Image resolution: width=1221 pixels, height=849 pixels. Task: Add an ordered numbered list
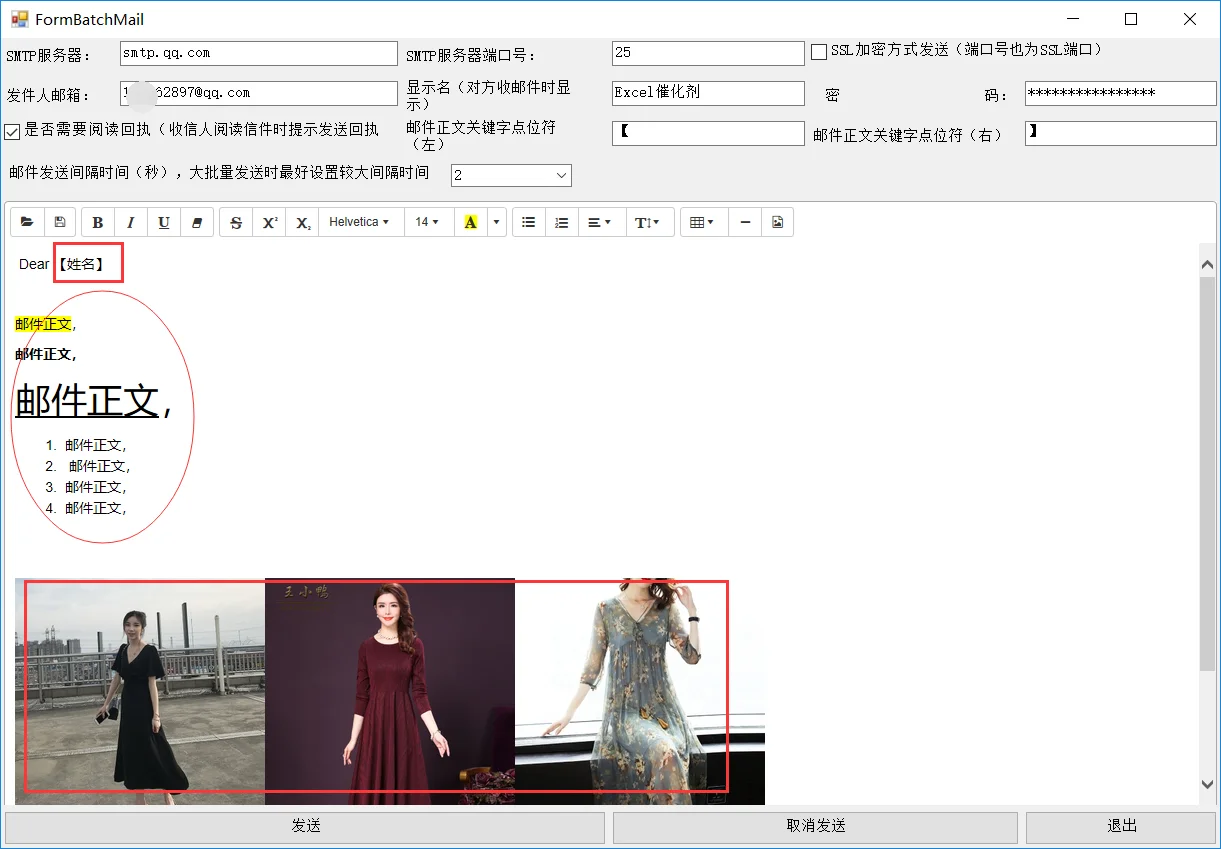[x=562, y=222]
